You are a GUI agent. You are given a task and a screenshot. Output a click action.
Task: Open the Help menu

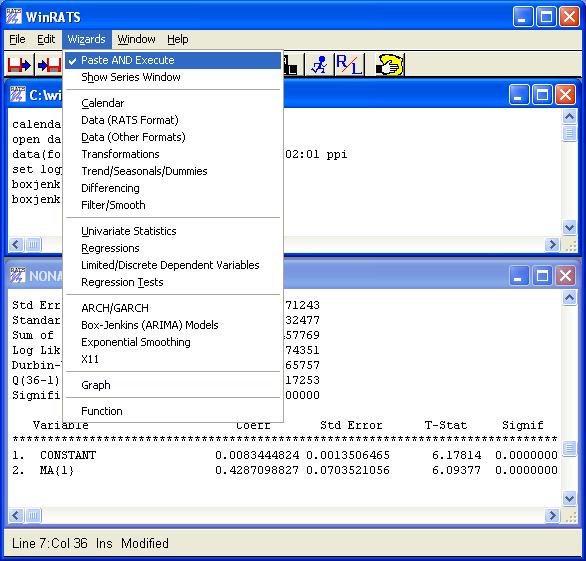(178, 39)
